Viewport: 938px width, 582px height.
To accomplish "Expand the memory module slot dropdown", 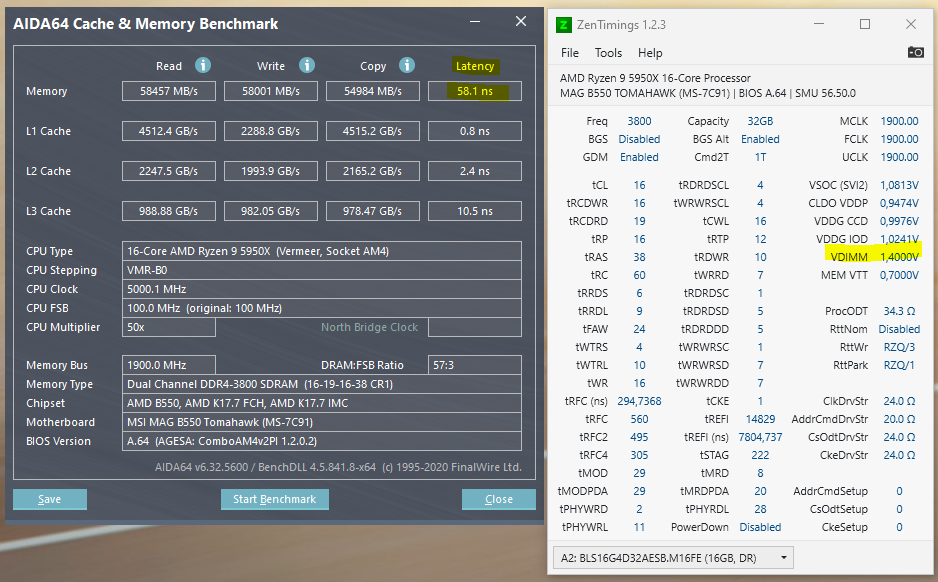I will pos(674,557).
